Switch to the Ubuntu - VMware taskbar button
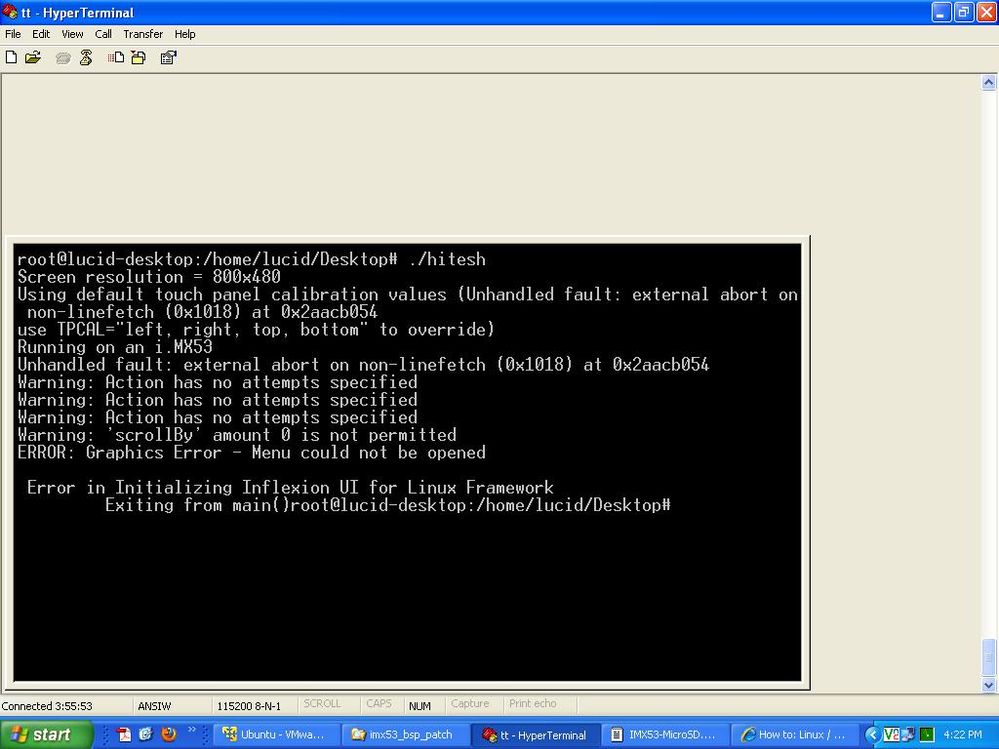The width and height of the screenshot is (999, 749). tap(275, 734)
